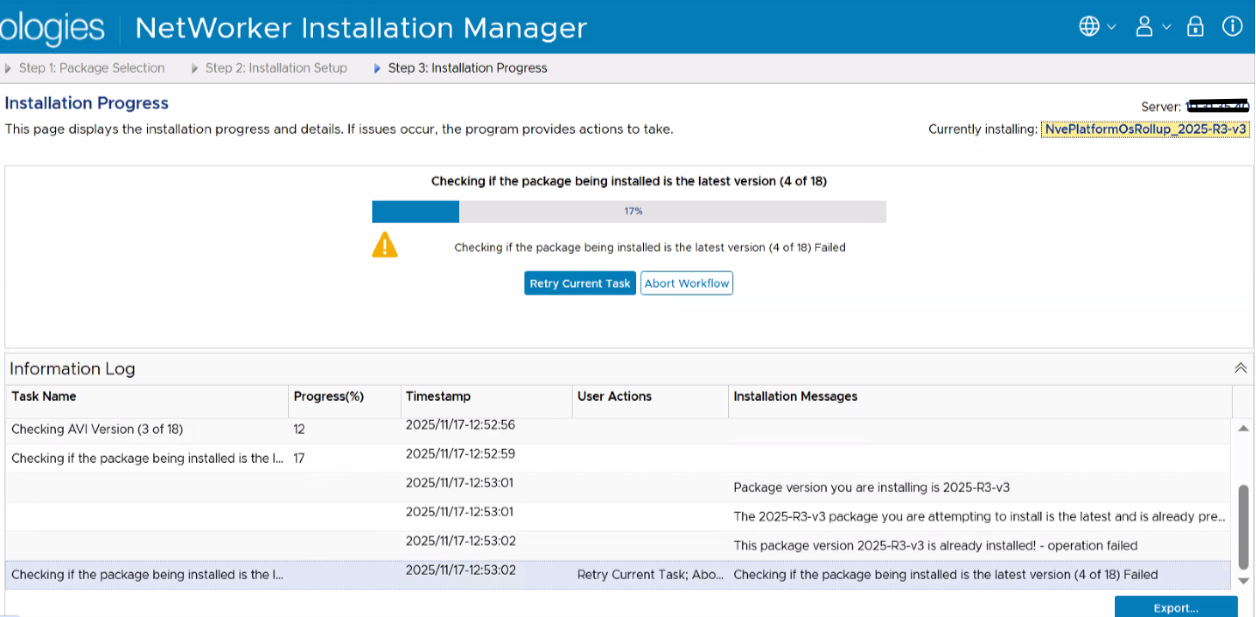Go to Step 1: Package Selection

91,68
